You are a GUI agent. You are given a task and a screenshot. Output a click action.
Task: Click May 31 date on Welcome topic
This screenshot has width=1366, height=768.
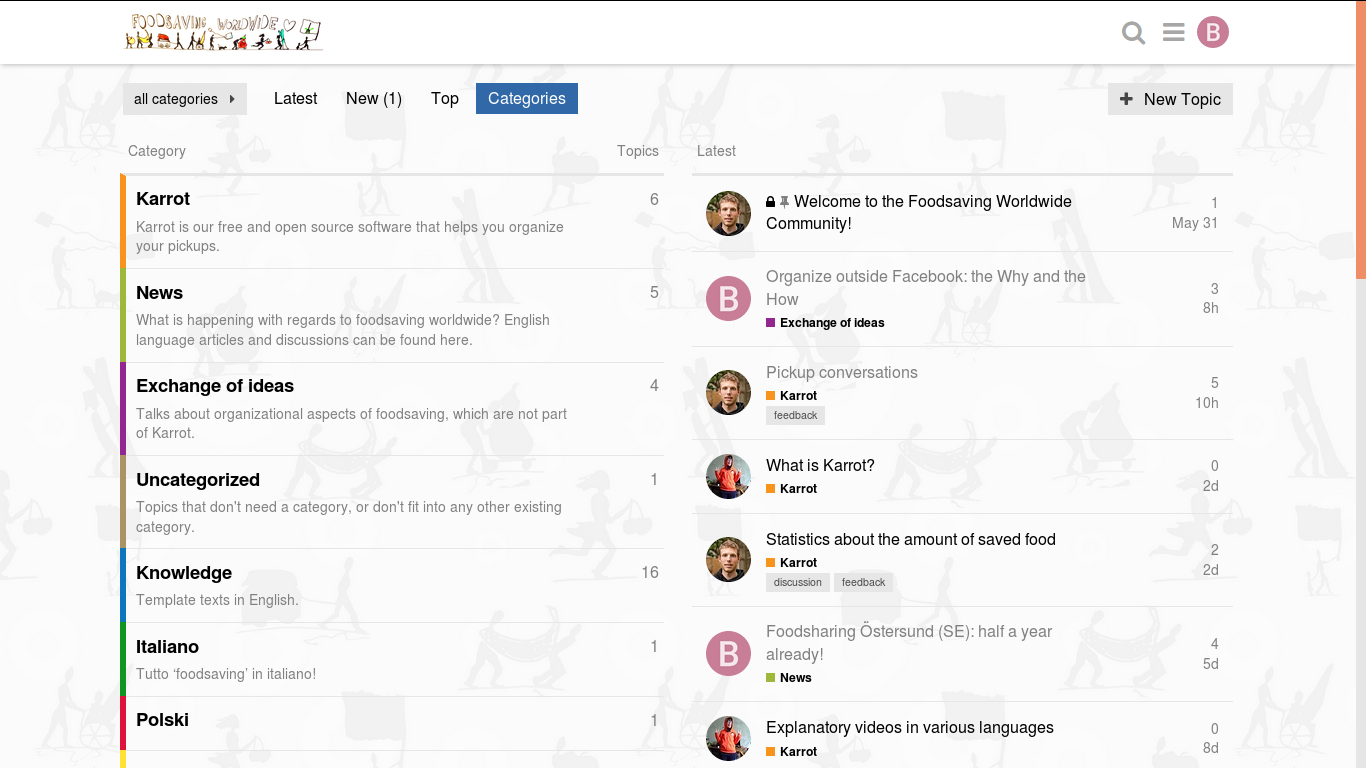(1195, 223)
